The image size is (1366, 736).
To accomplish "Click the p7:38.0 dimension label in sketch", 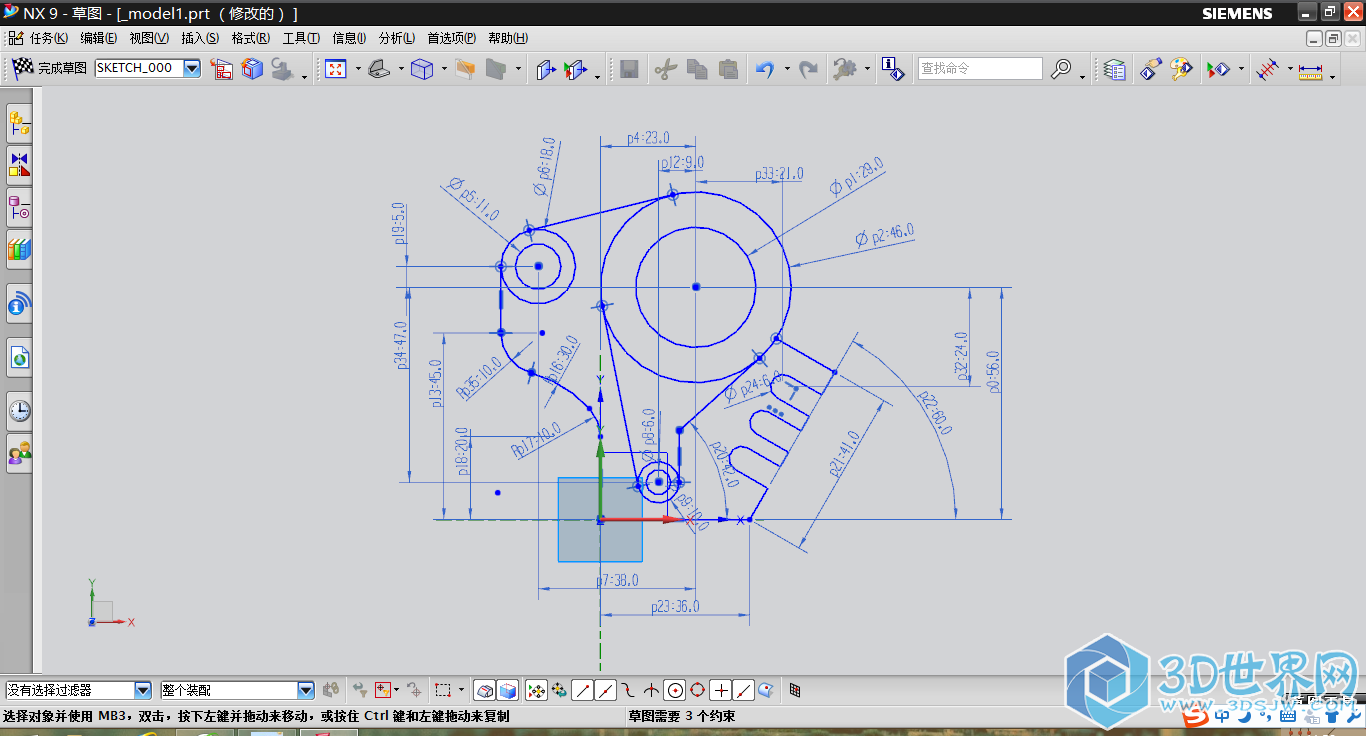I will (617, 580).
